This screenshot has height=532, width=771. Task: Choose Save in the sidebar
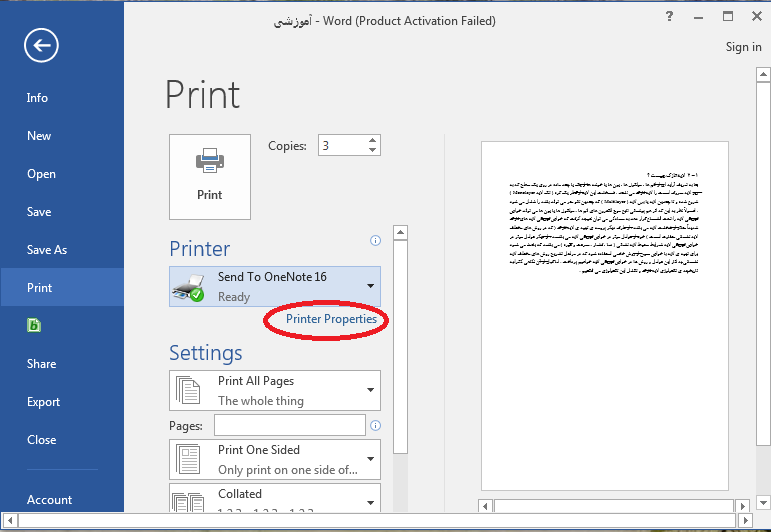[39, 212]
